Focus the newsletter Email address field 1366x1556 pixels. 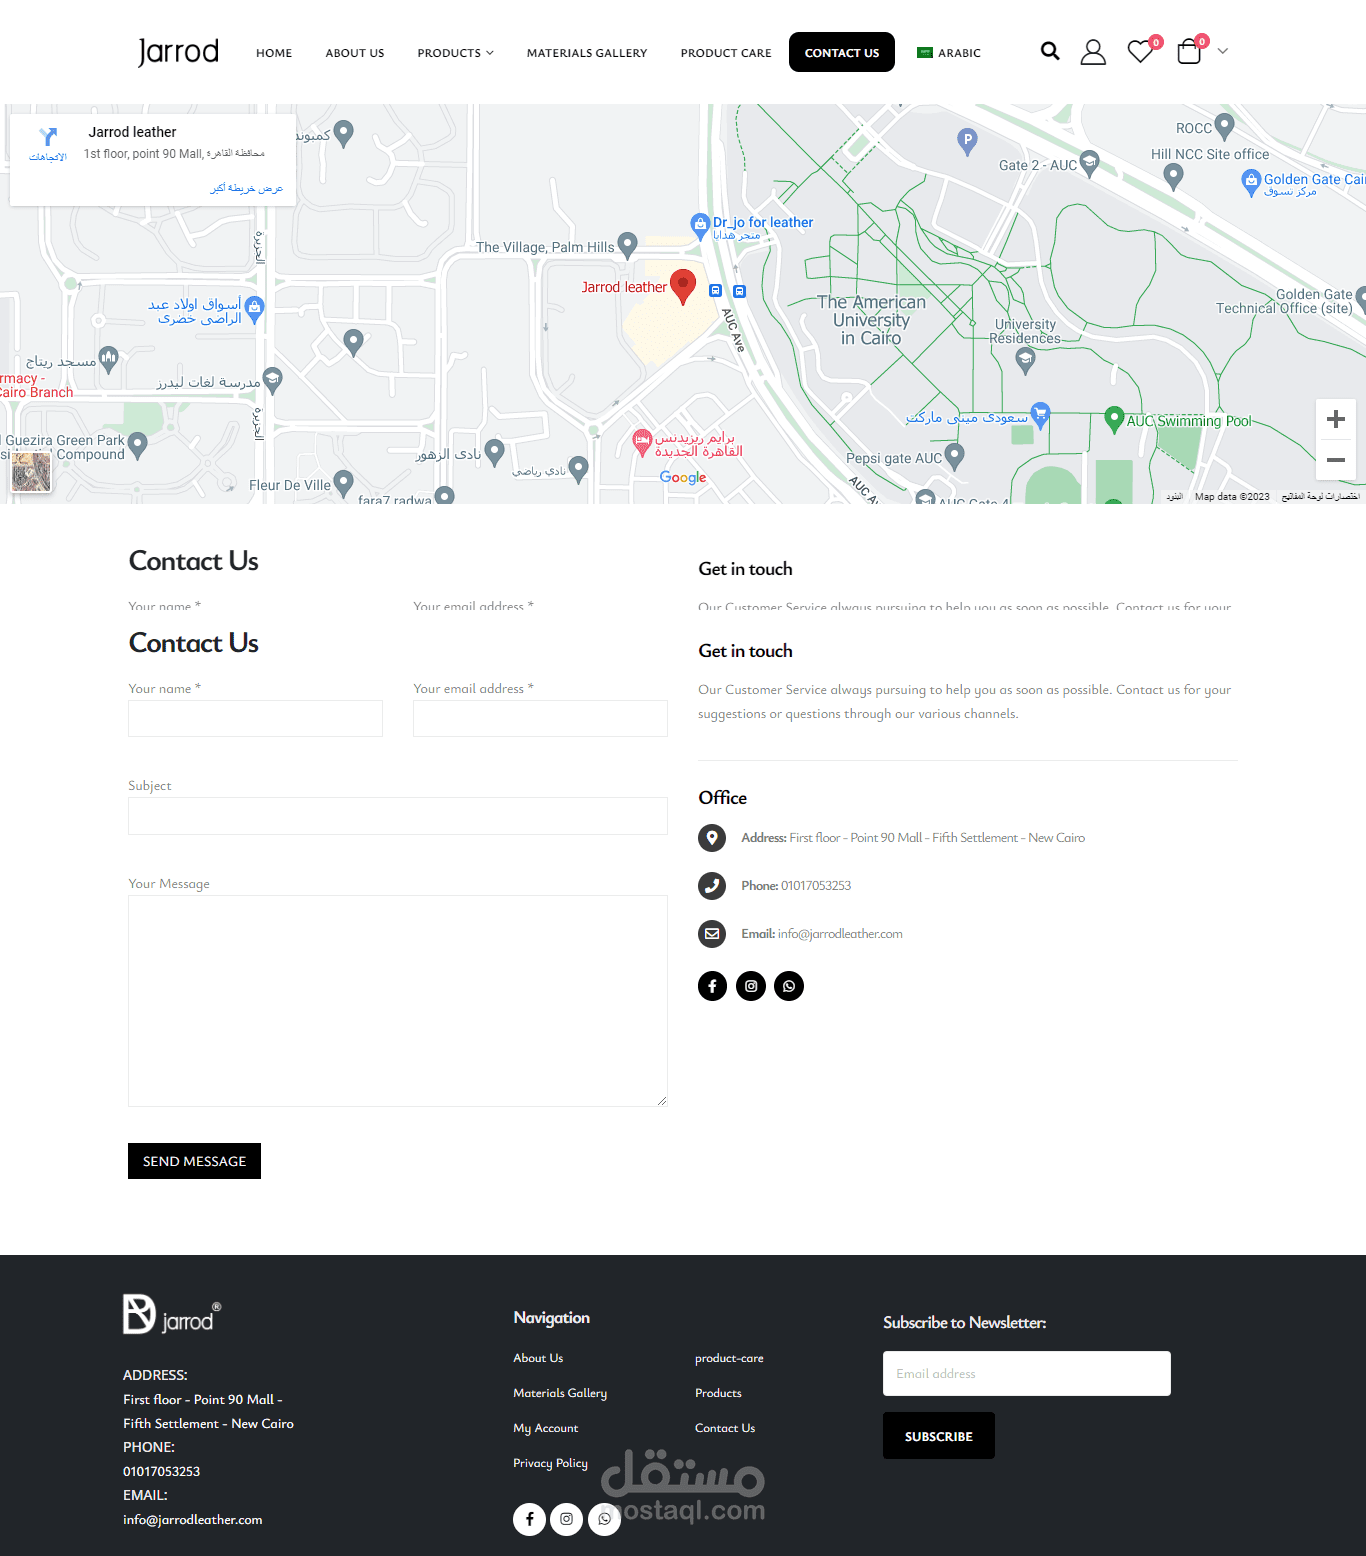click(x=1027, y=1374)
